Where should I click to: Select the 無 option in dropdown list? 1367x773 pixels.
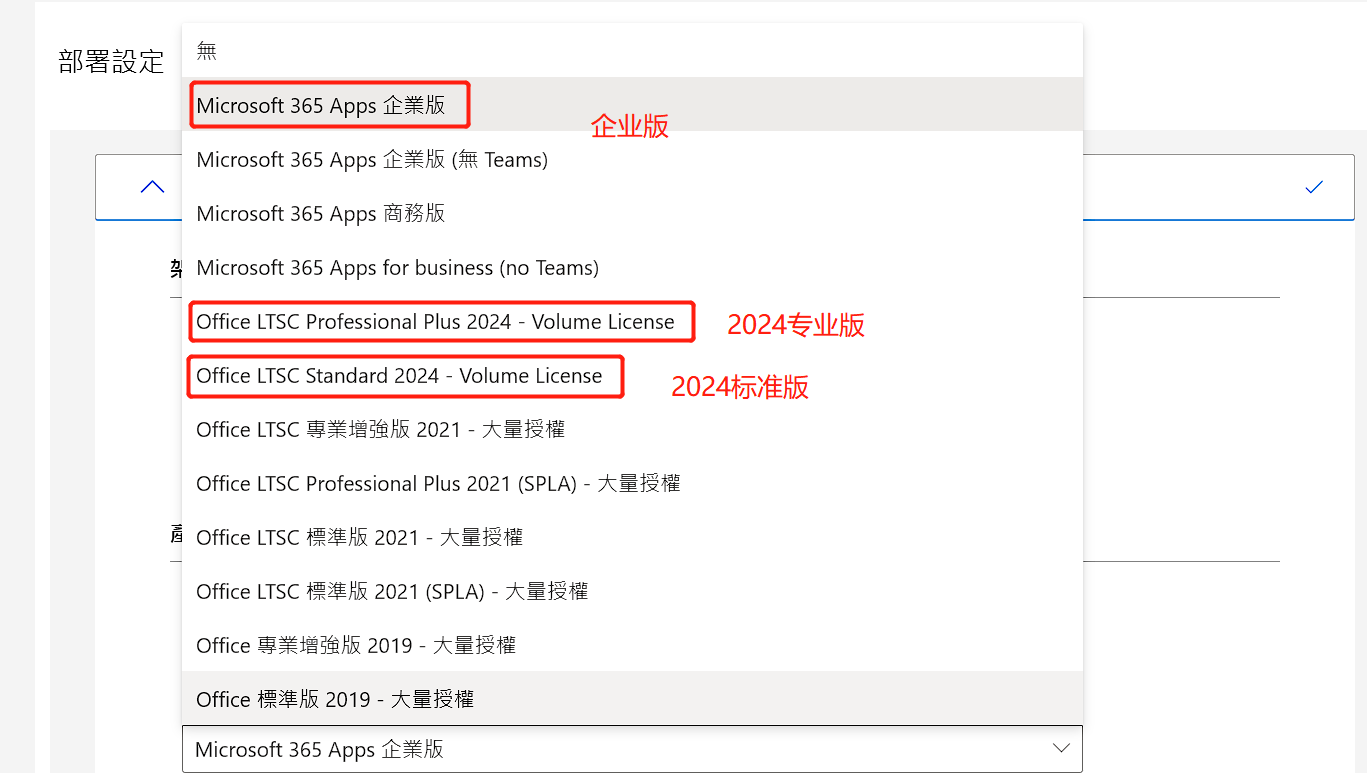point(632,51)
